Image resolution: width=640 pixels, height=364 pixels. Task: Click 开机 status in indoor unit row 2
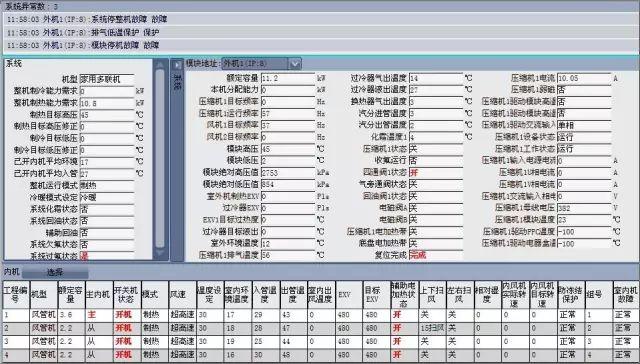click(x=127, y=328)
